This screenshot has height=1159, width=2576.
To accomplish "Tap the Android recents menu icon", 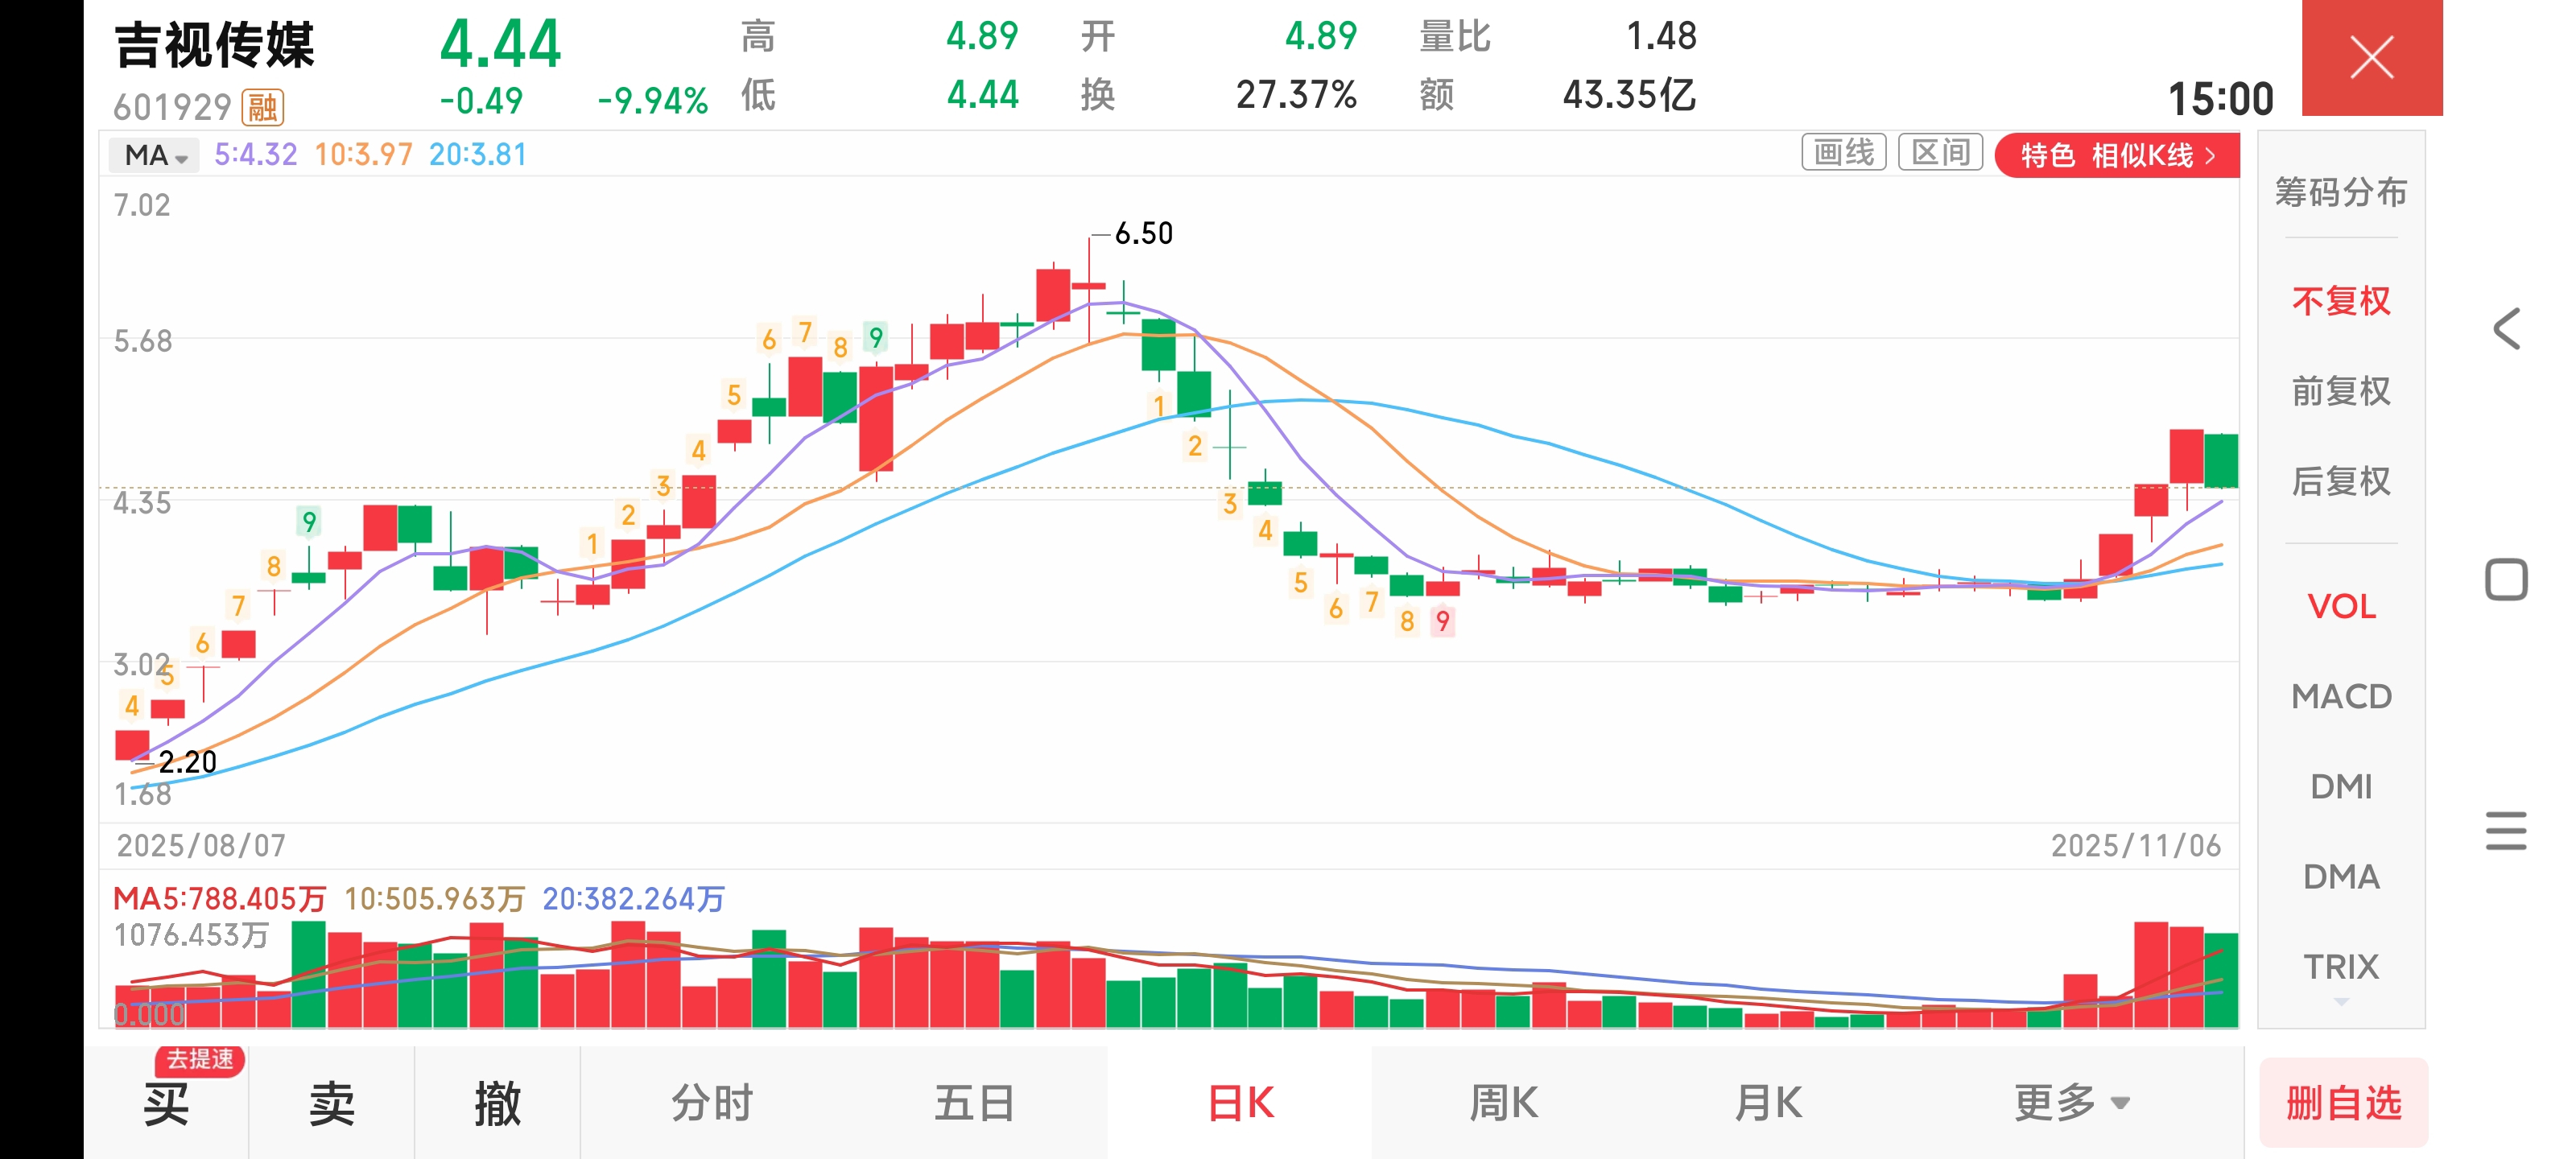I will coord(2506,831).
